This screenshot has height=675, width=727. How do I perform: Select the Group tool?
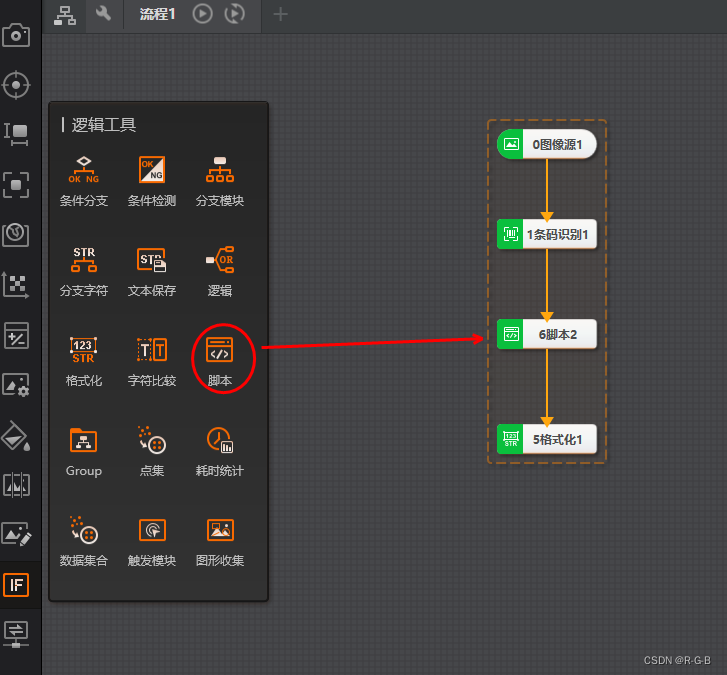(84, 451)
